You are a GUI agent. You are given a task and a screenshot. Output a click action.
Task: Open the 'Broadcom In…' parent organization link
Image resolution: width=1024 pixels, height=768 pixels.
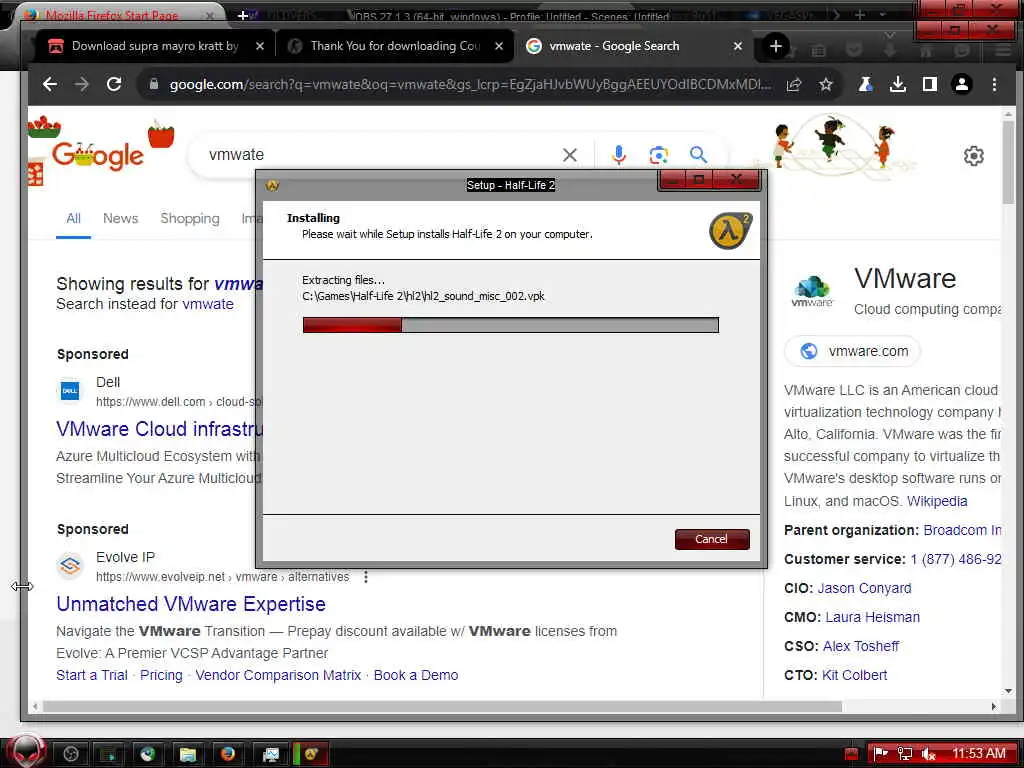962,530
